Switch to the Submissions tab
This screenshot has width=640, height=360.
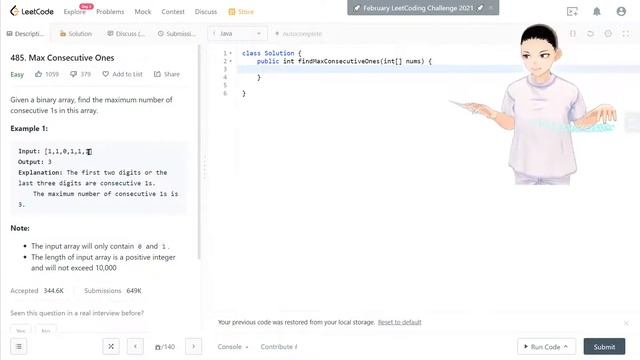coord(177,33)
